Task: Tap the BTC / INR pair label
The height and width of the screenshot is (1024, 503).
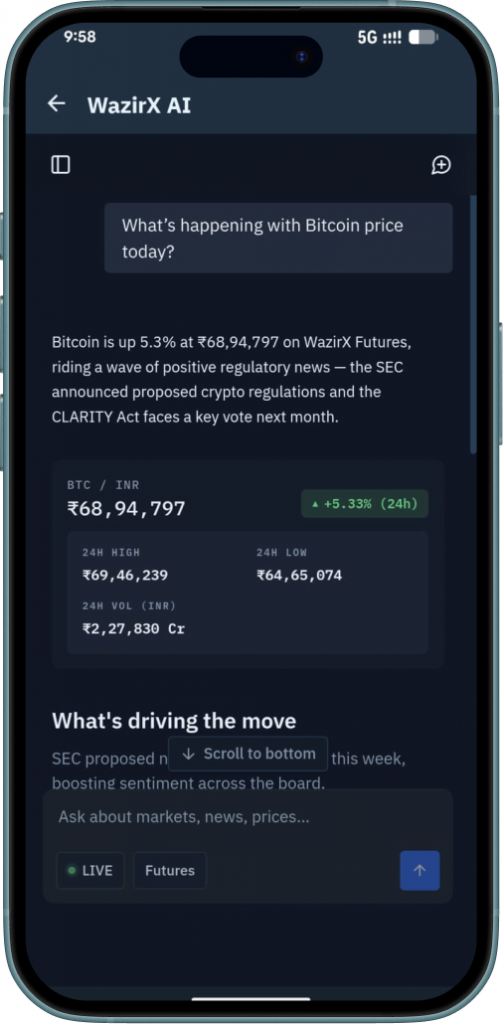Action: click(x=103, y=485)
